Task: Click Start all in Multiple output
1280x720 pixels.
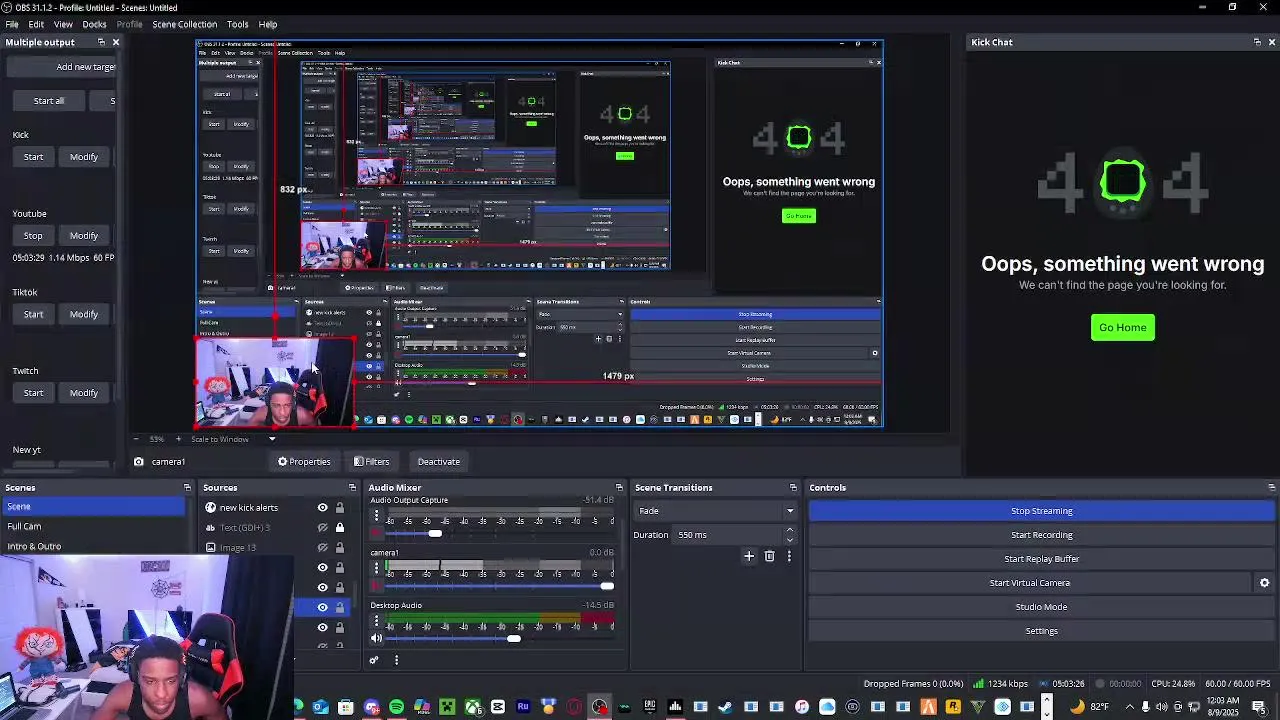Action: pyautogui.click(x=48, y=101)
